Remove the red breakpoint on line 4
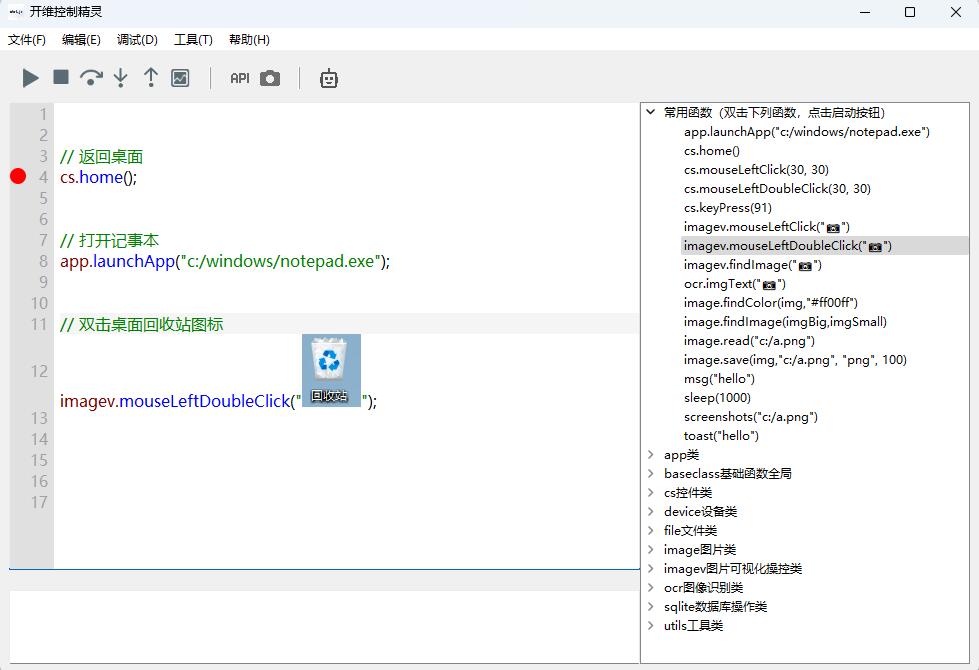This screenshot has width=979, height=670. tap(18, 177)
